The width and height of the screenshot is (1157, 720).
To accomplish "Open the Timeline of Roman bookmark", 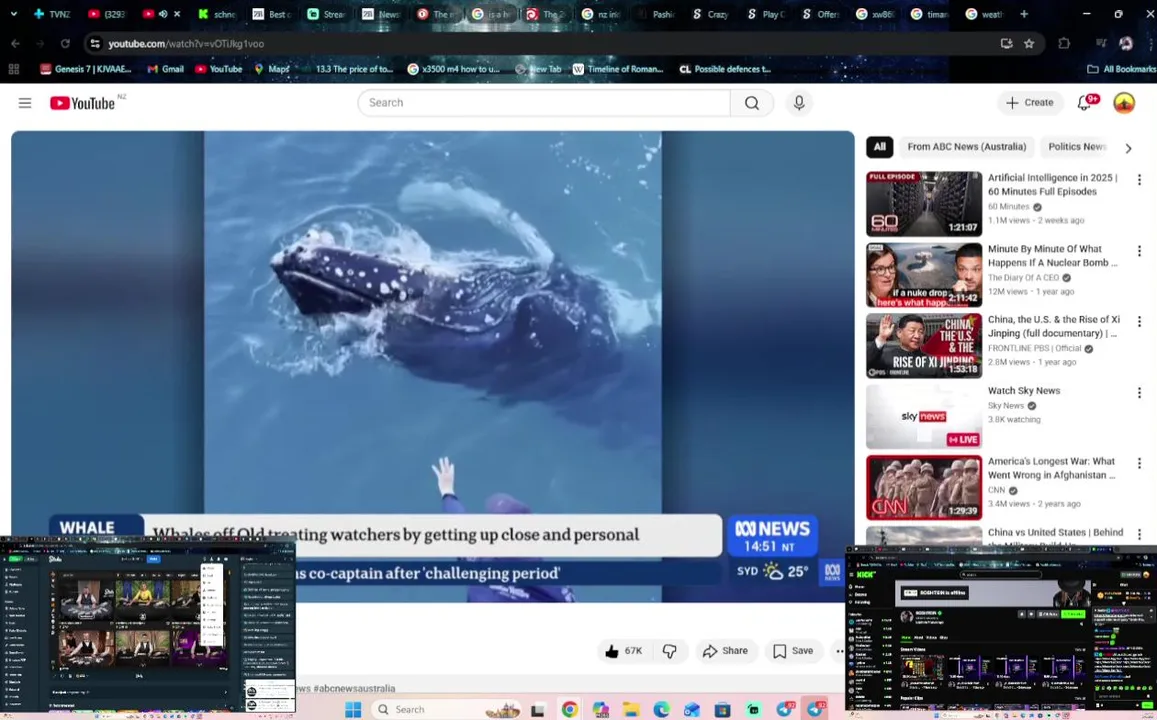I will point(618,69).
